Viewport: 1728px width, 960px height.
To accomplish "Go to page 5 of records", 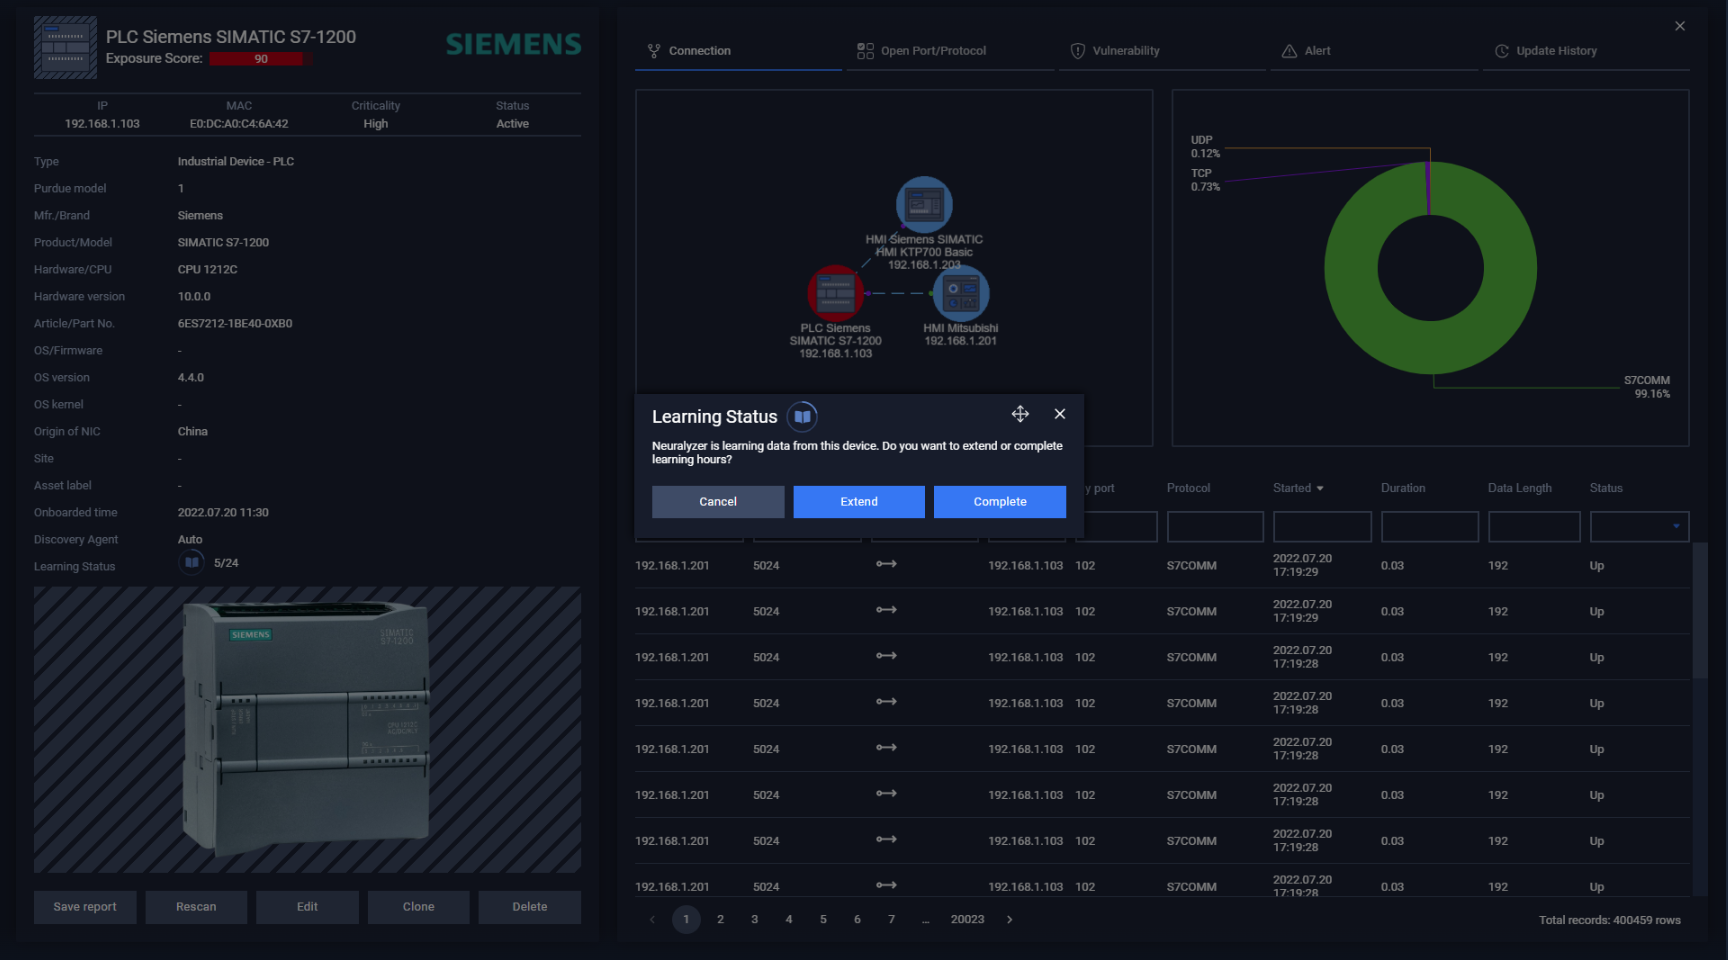I will click(x=823, y=919).
